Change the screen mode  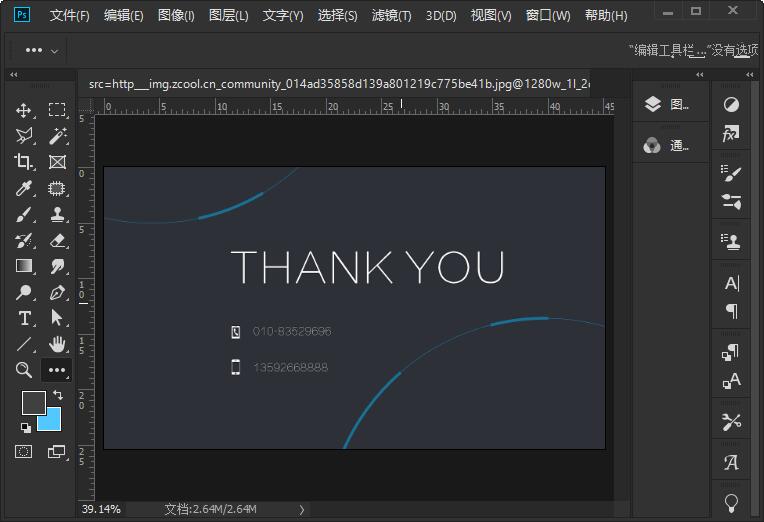coord(57,451)
